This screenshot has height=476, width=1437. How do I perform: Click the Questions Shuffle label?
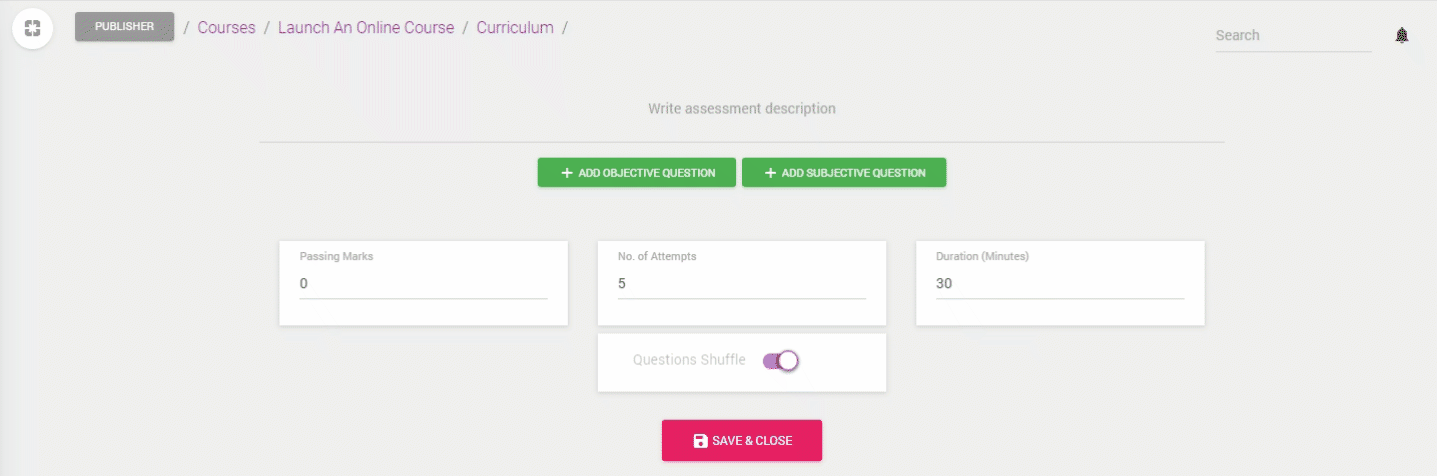[x=689, y=360]
